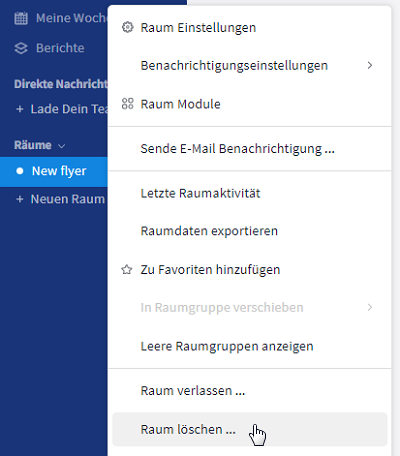Viewport: 400px width, 456px height.
Task: Click the Direkte Nachrichten heading
Action: (61, 84)
